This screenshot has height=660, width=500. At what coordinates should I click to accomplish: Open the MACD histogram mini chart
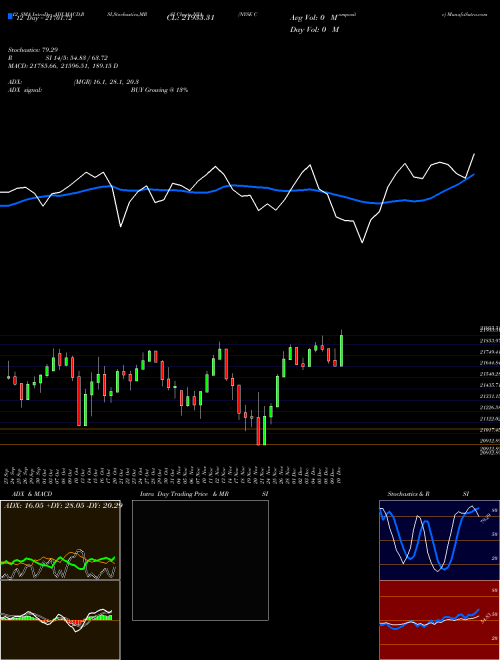[60, 620]
